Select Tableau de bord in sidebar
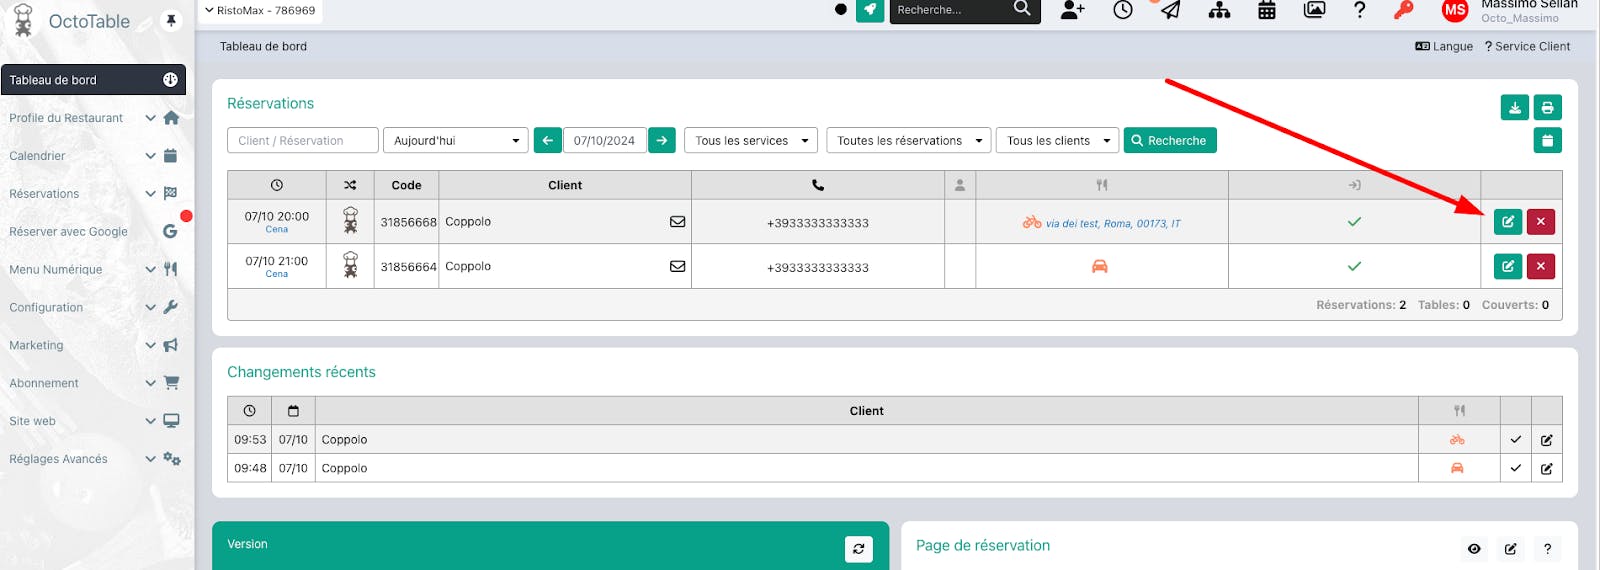Image resolution: width=1600 pixels, height=570 pixels. pos(94,80)
